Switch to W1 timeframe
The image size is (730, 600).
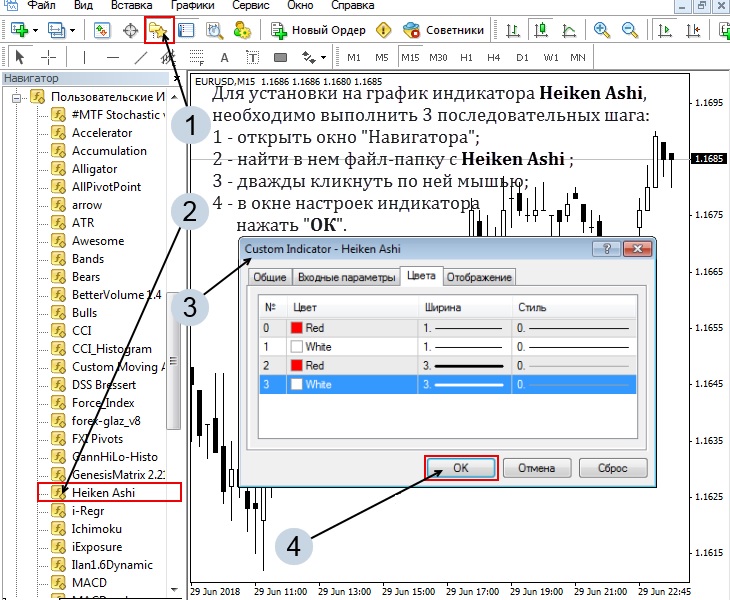(x=551, y=58)
